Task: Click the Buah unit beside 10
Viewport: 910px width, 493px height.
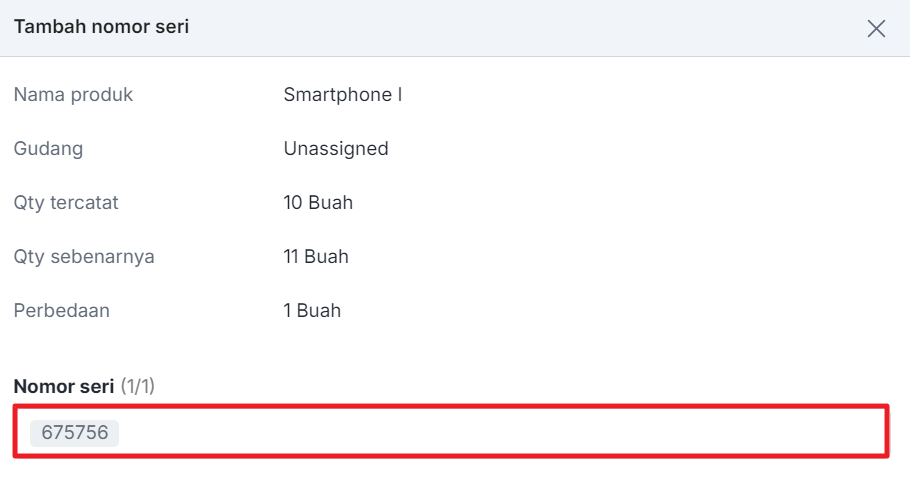Action: tap(331, 203)
